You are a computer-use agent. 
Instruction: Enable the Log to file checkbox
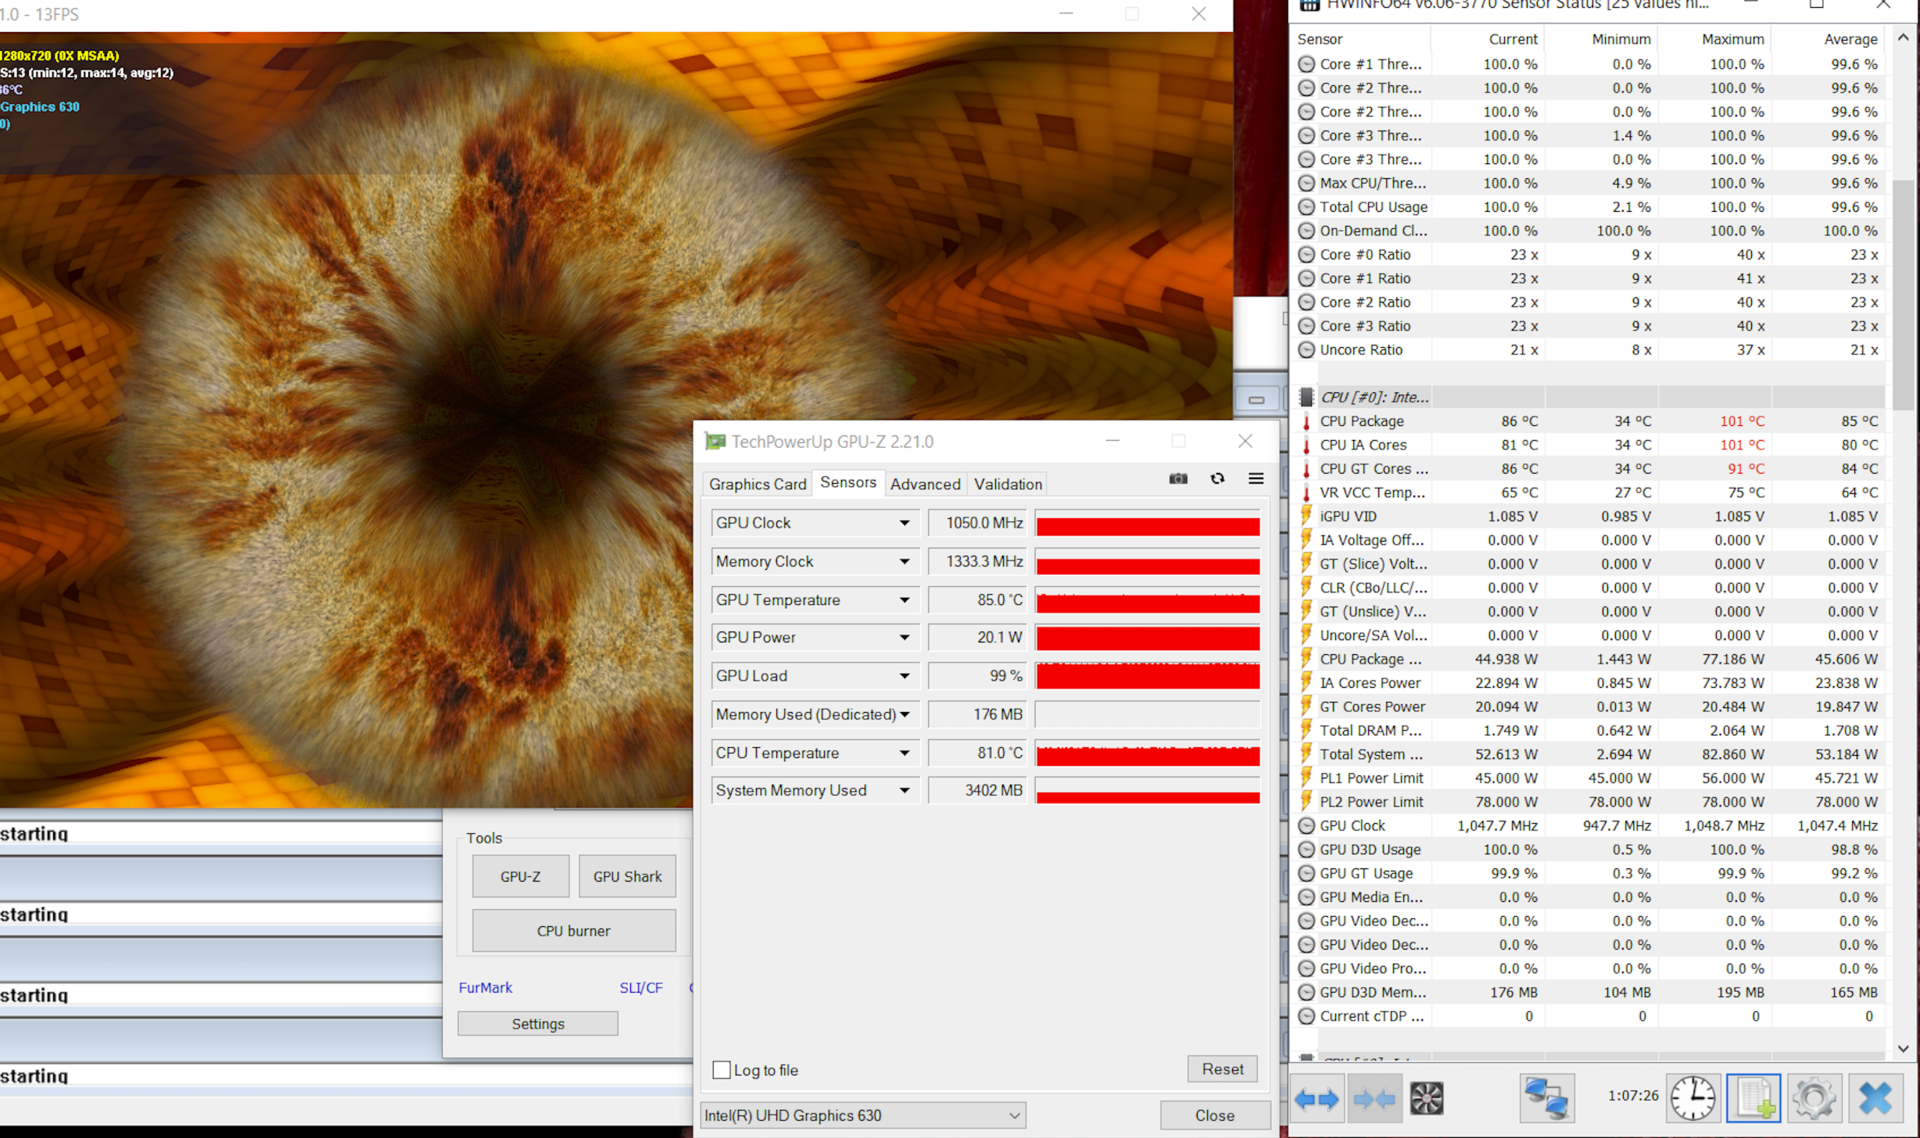click(722, 1070)
